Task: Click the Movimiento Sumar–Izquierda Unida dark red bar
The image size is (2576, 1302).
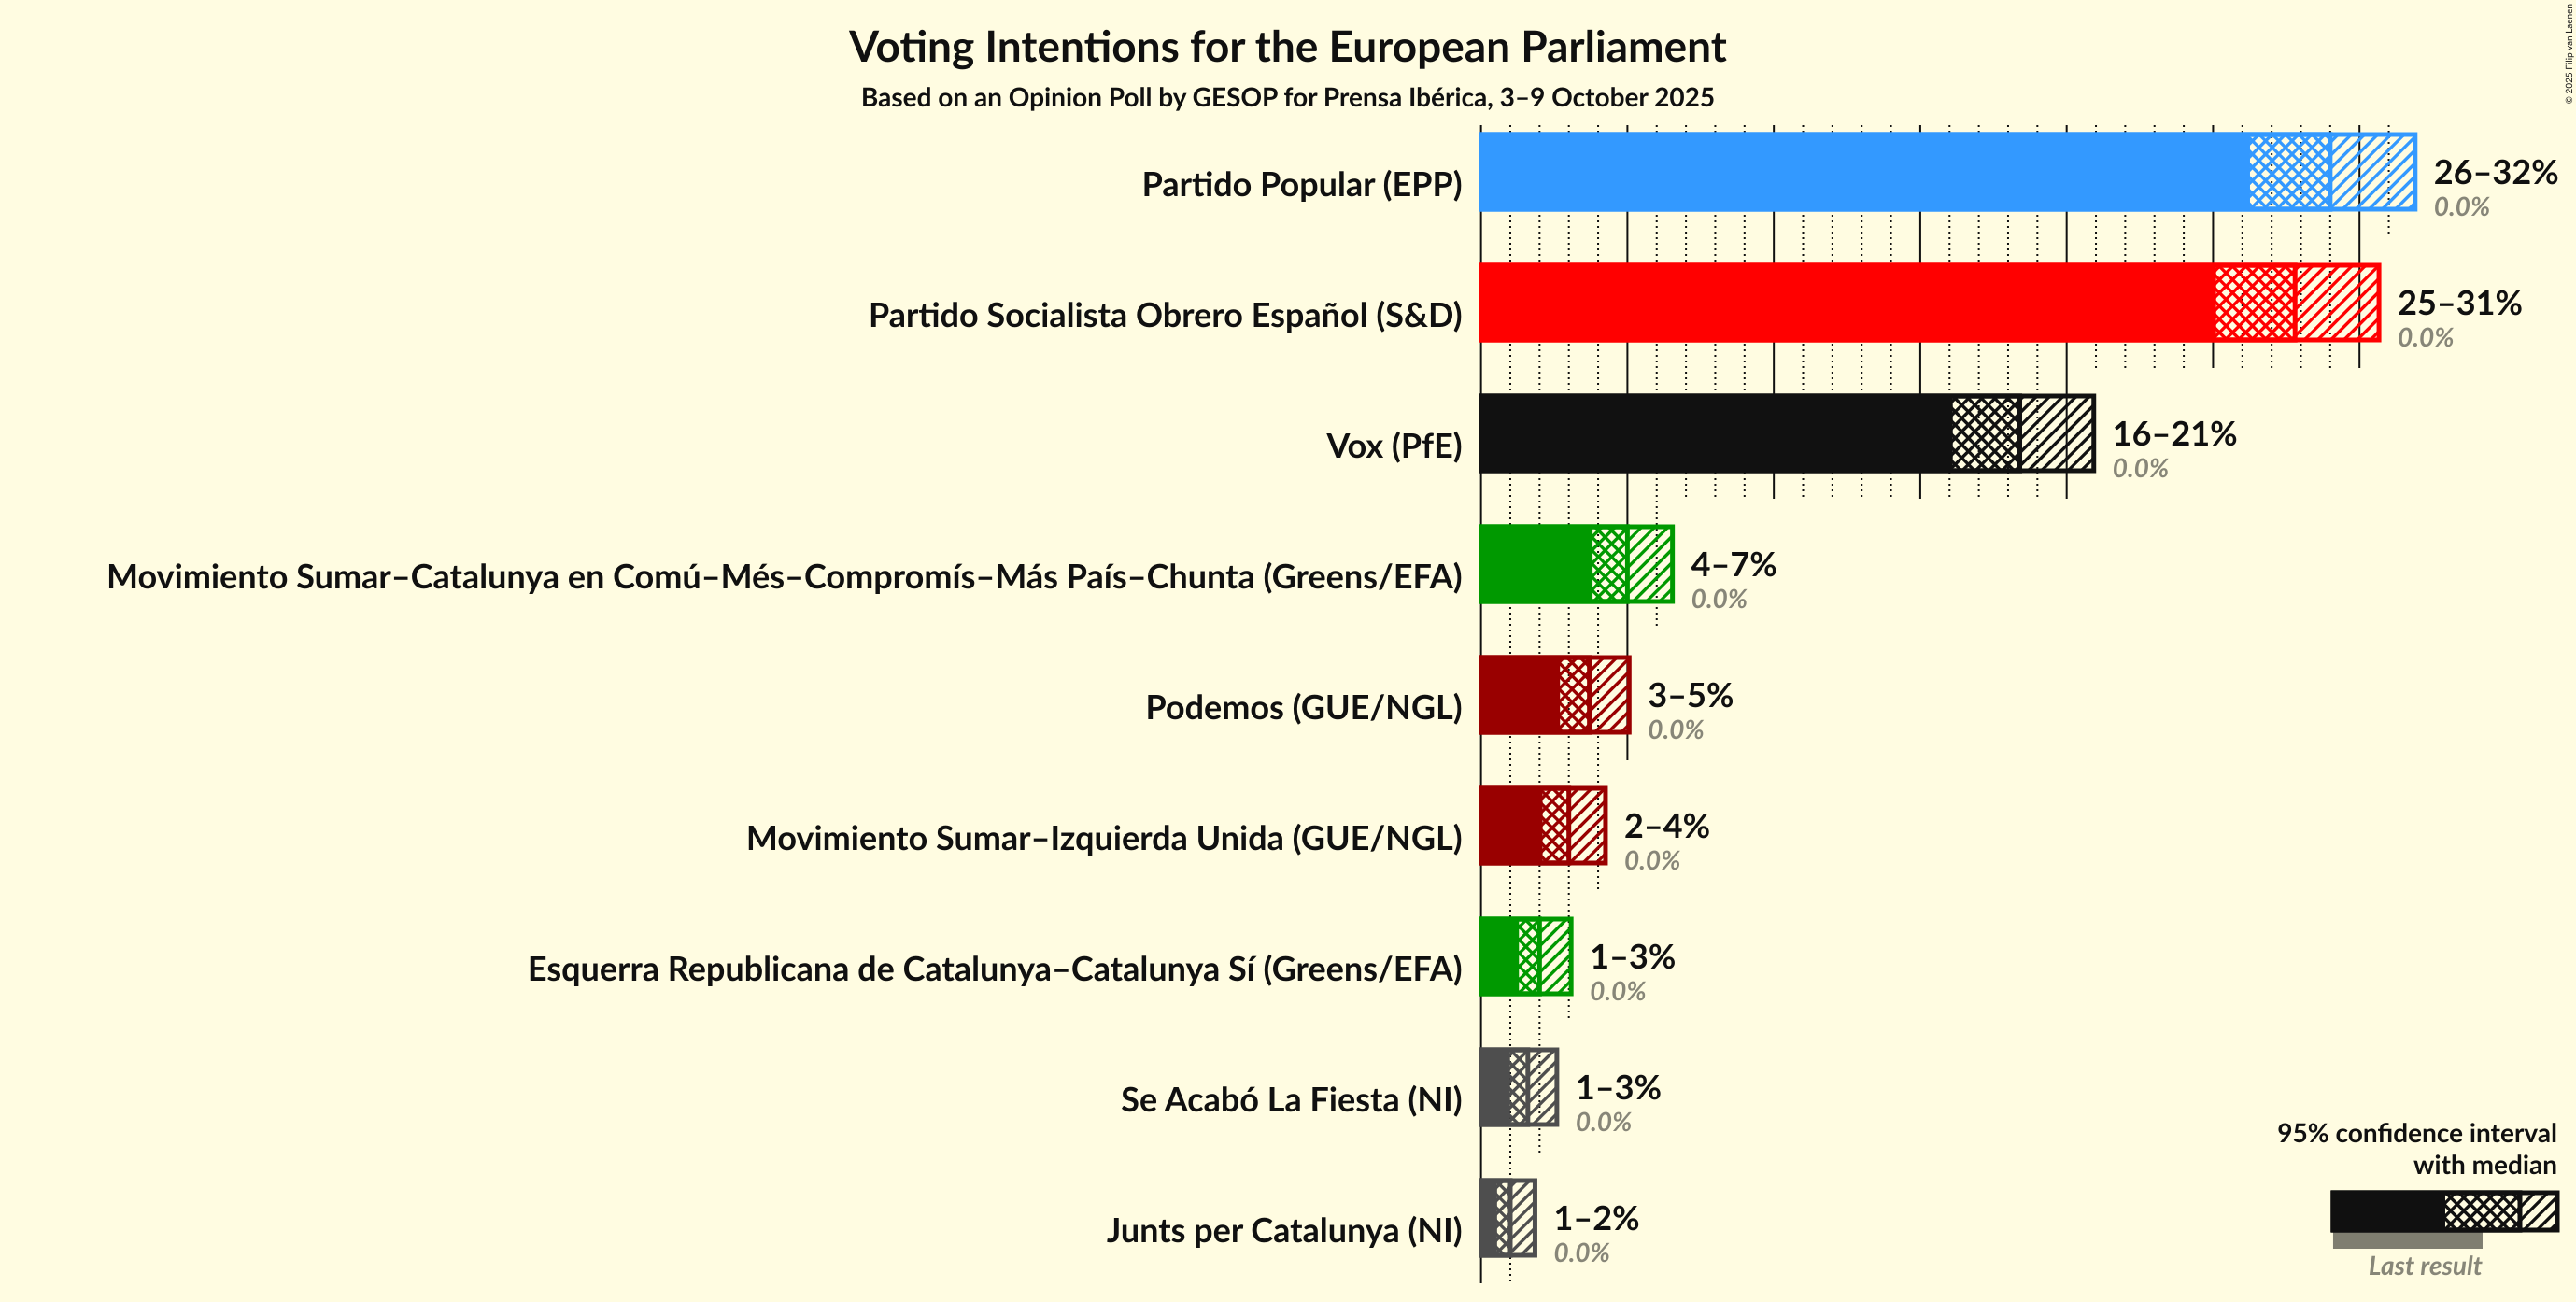Action: point(1510,826)
